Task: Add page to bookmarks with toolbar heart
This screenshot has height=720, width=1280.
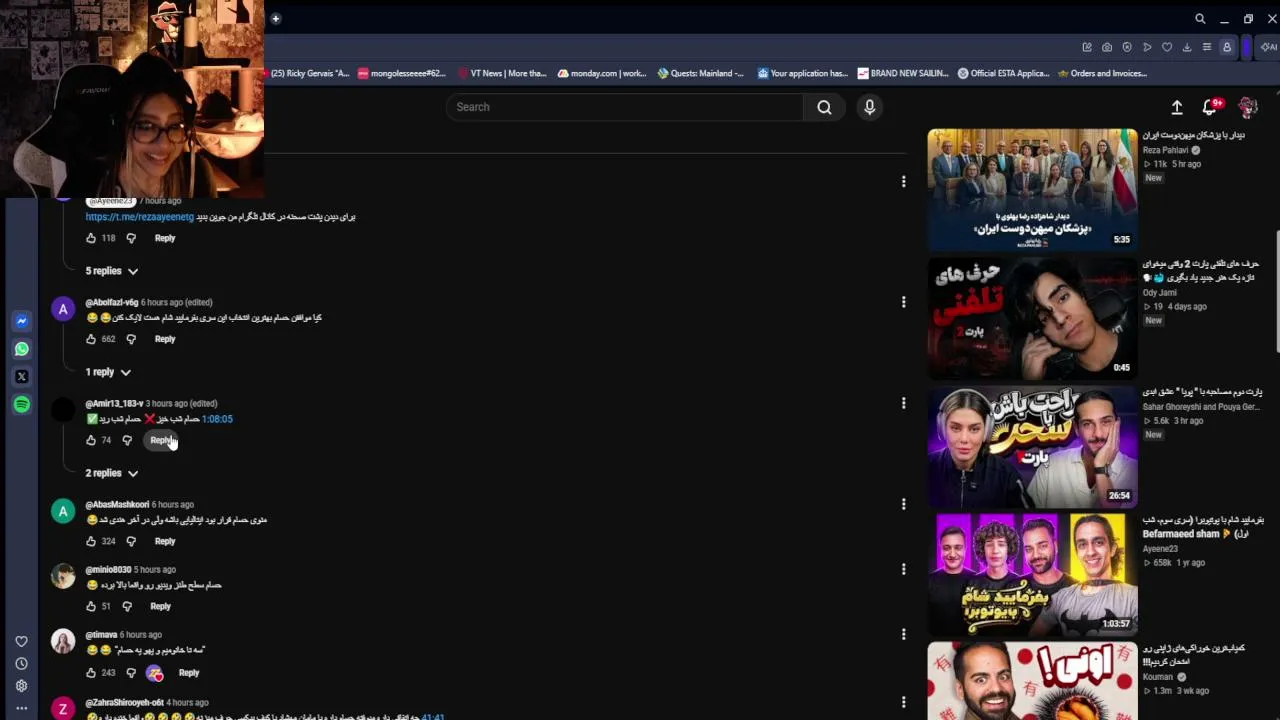Action: pos(1167,47)
